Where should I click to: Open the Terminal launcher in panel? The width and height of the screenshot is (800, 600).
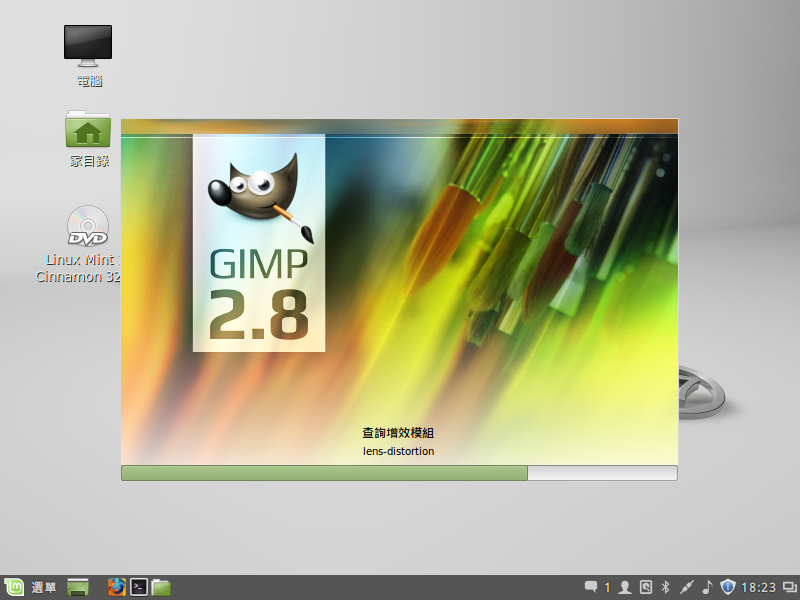[140, 587]
